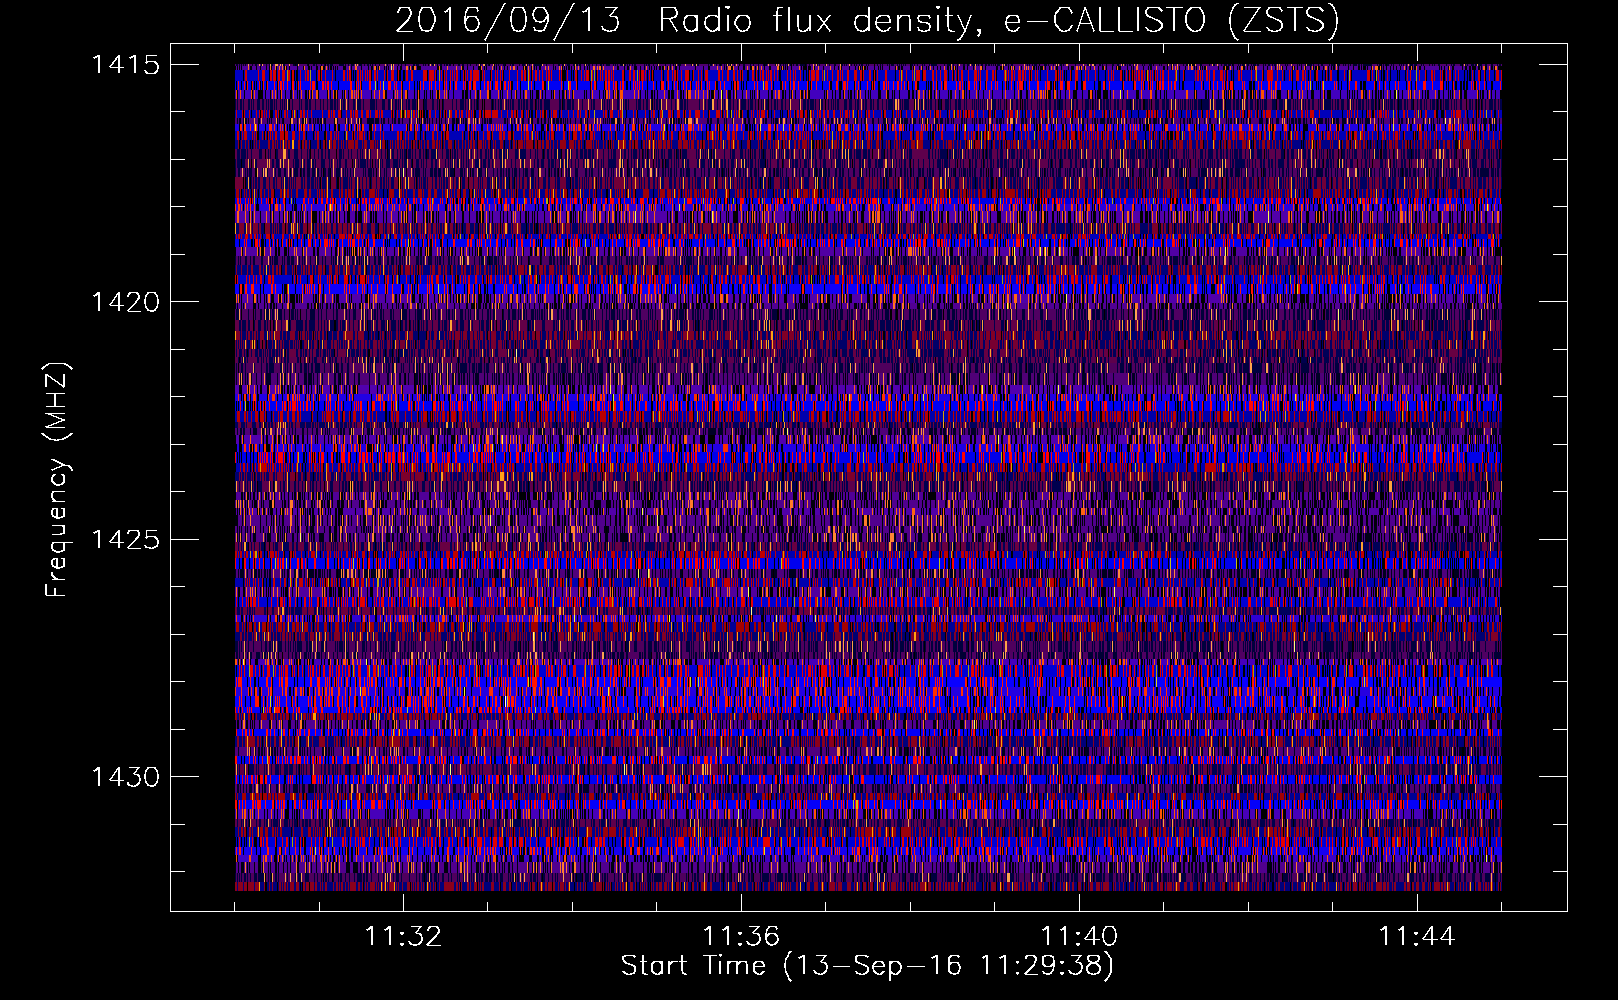1618x1000 pixels.
Task: Click the 1420 frequency tick label
Action: coord(125,302)
